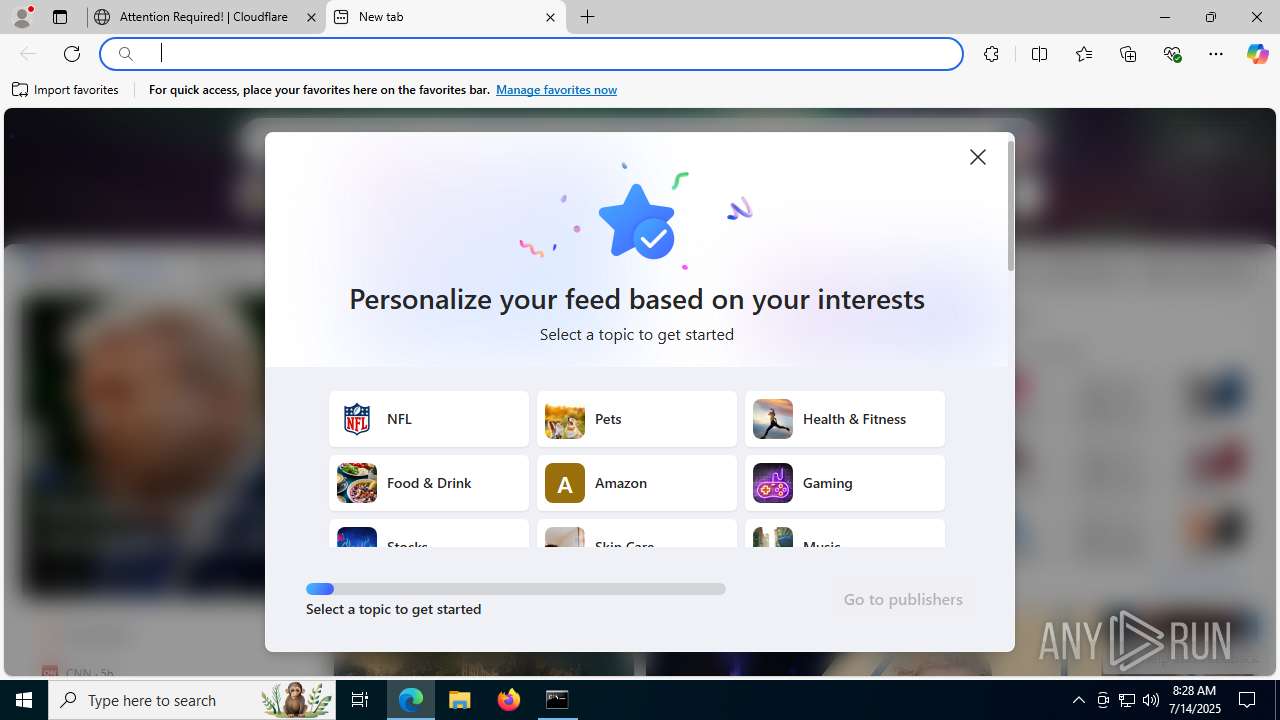Viewport: 1280px width, 720px height.
Task: Open the terminal app in taskbar
Action: pos(557,700)
